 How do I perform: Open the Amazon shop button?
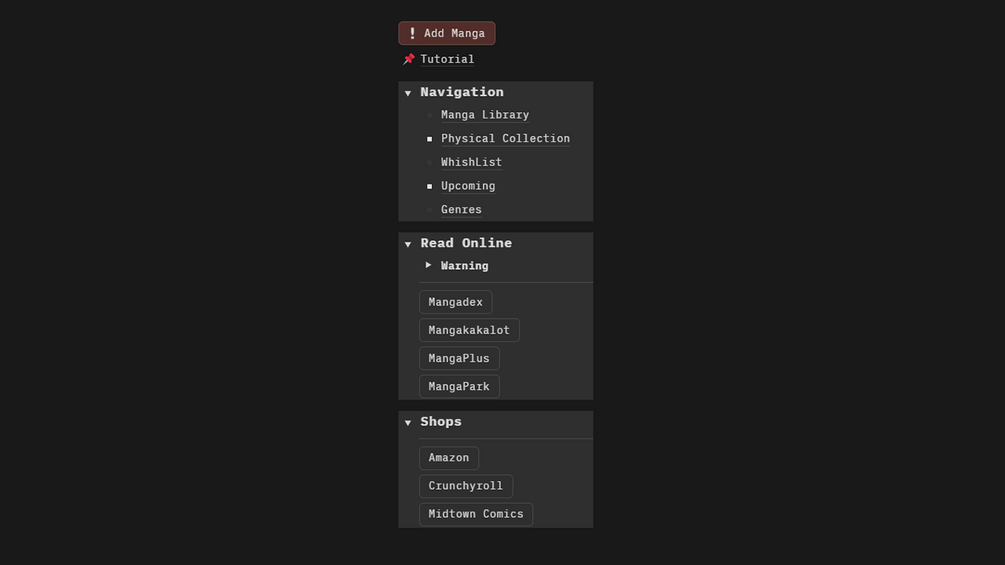[448, 458]
